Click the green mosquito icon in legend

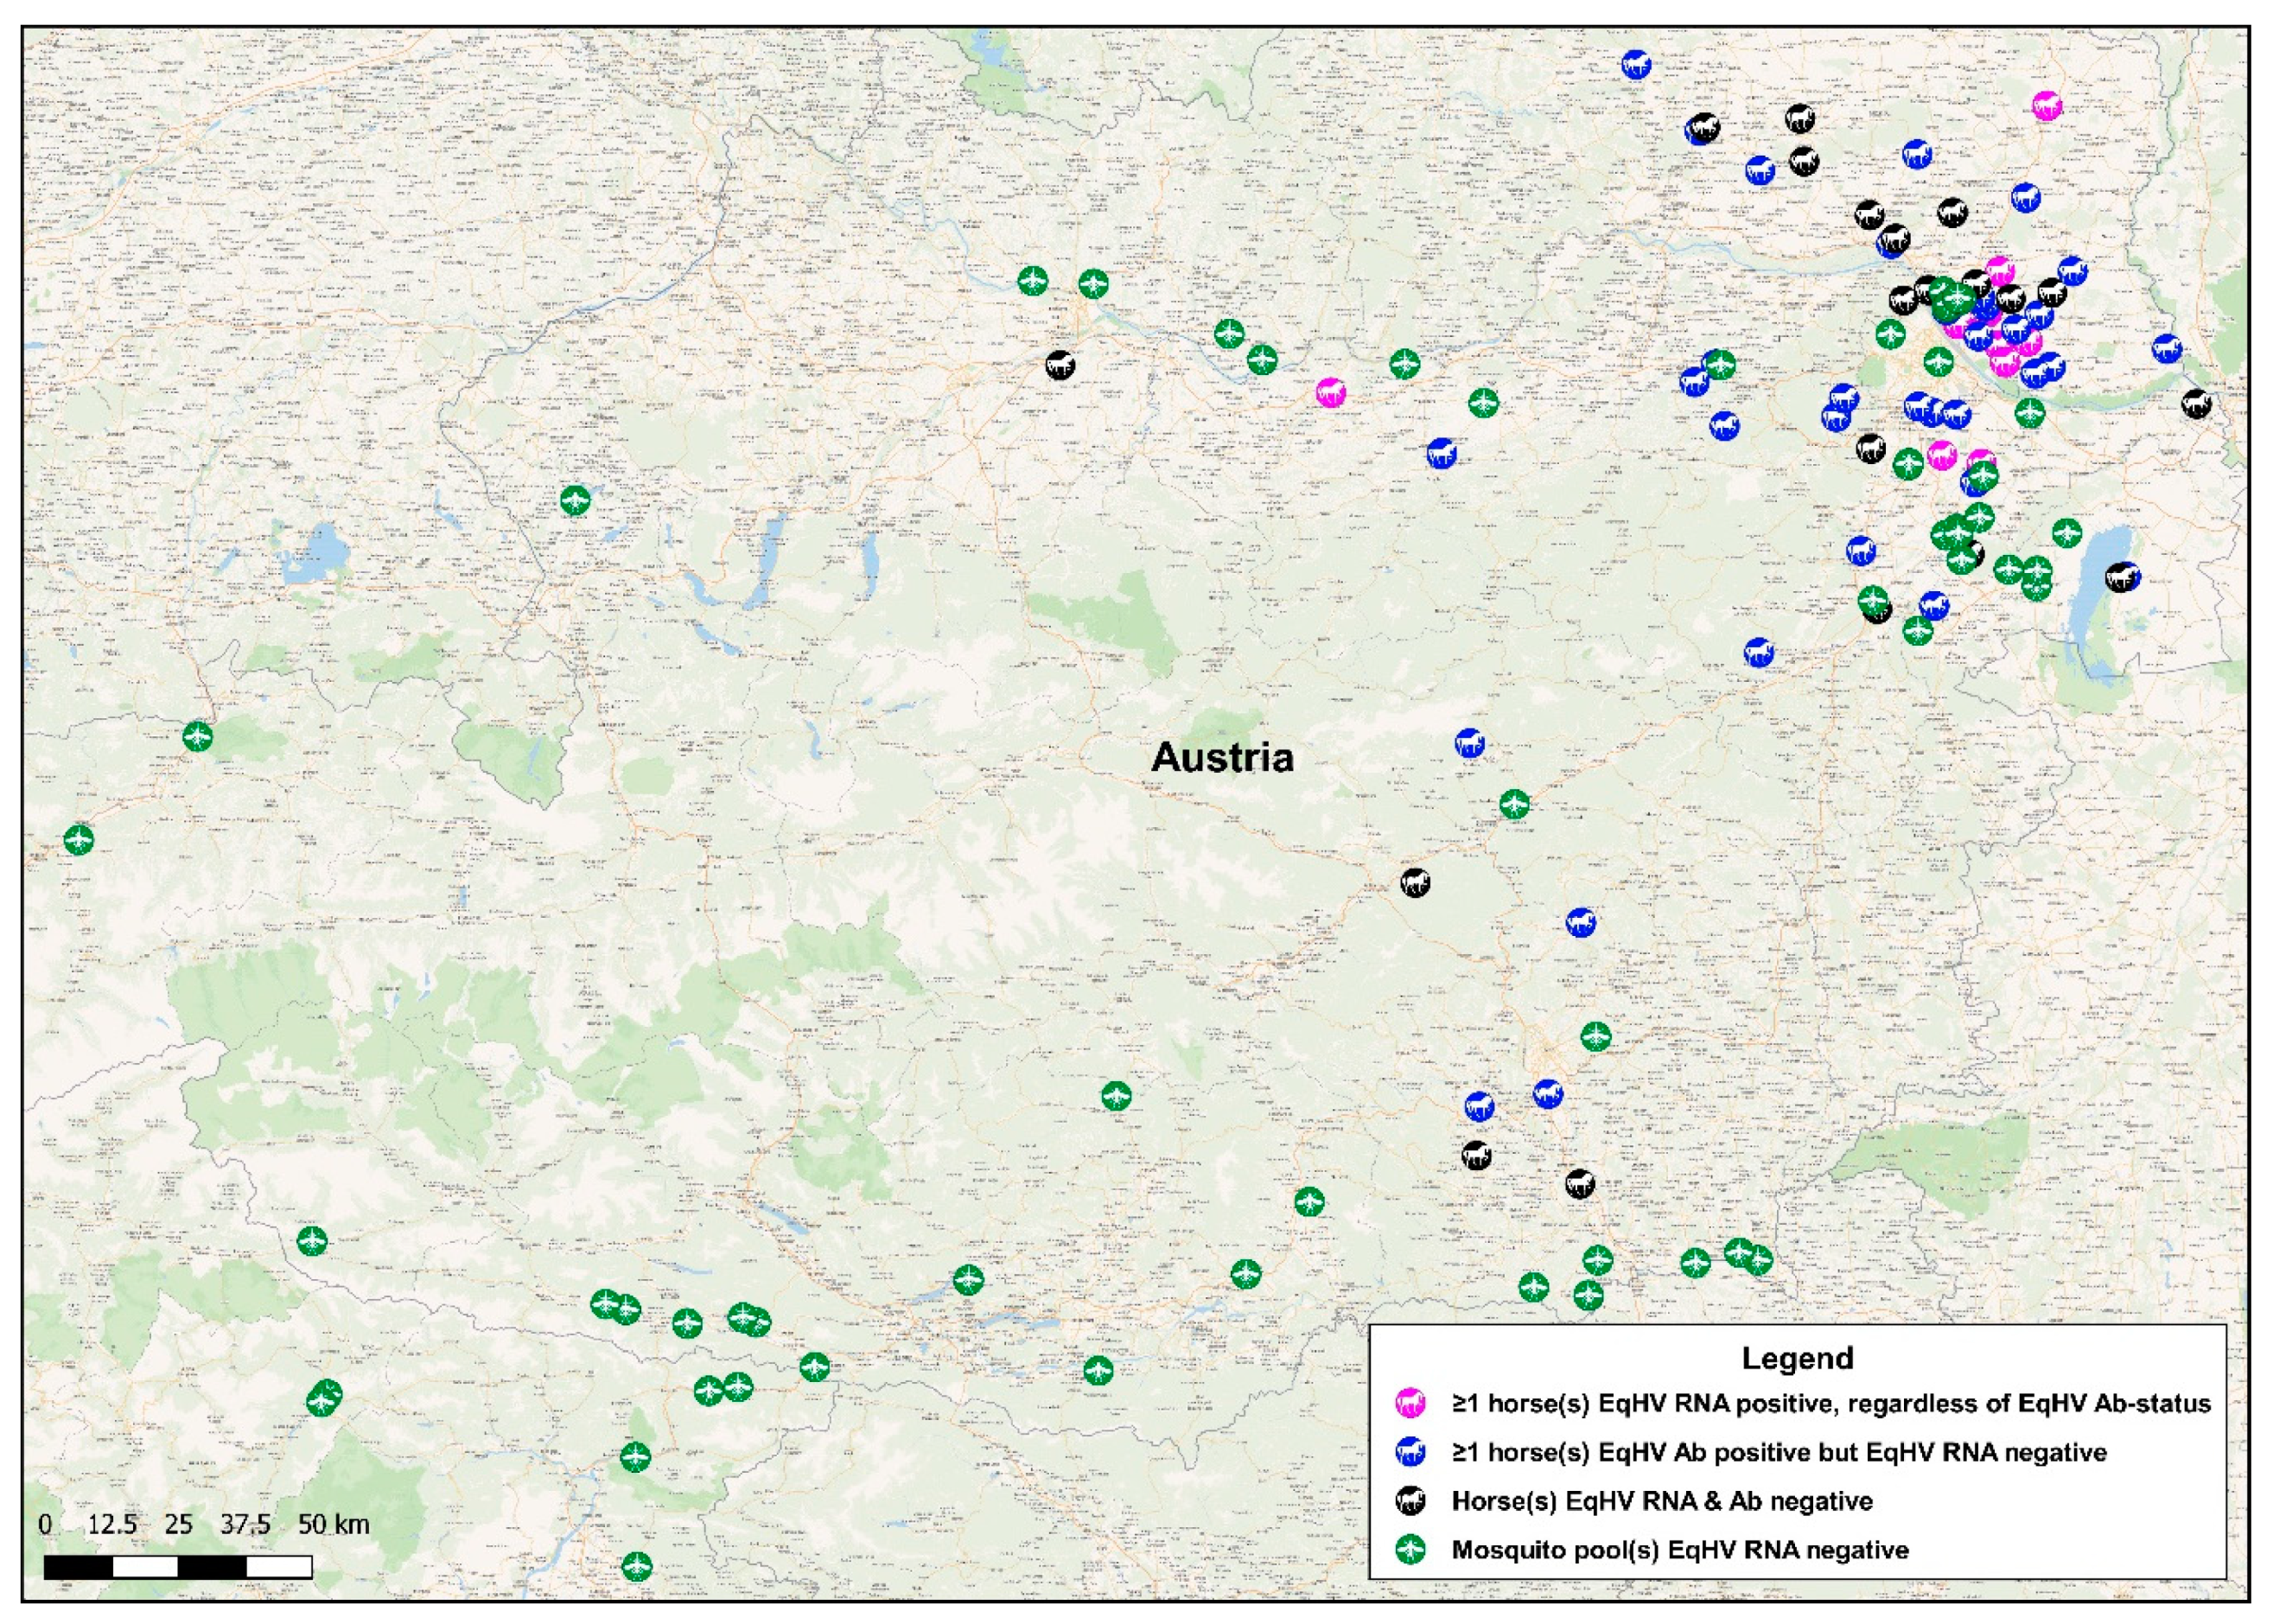(1410, 1549)
